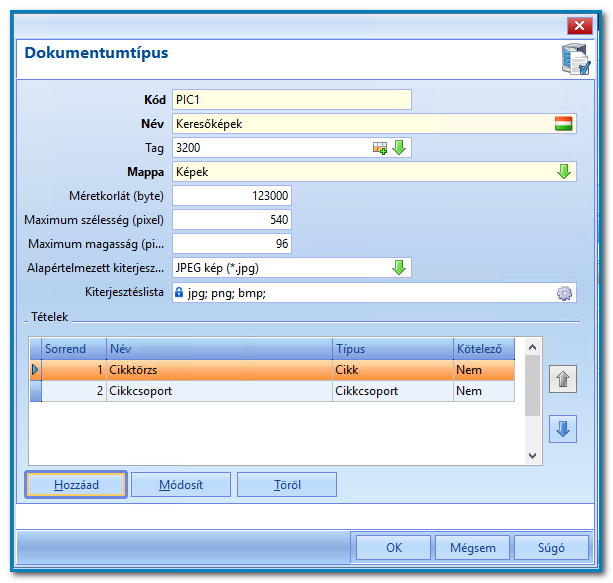Screen dimensions: 613x583
Task: Select the Cikkcsoport row in table
Action: pyautogui.click(x=272, y=391)
